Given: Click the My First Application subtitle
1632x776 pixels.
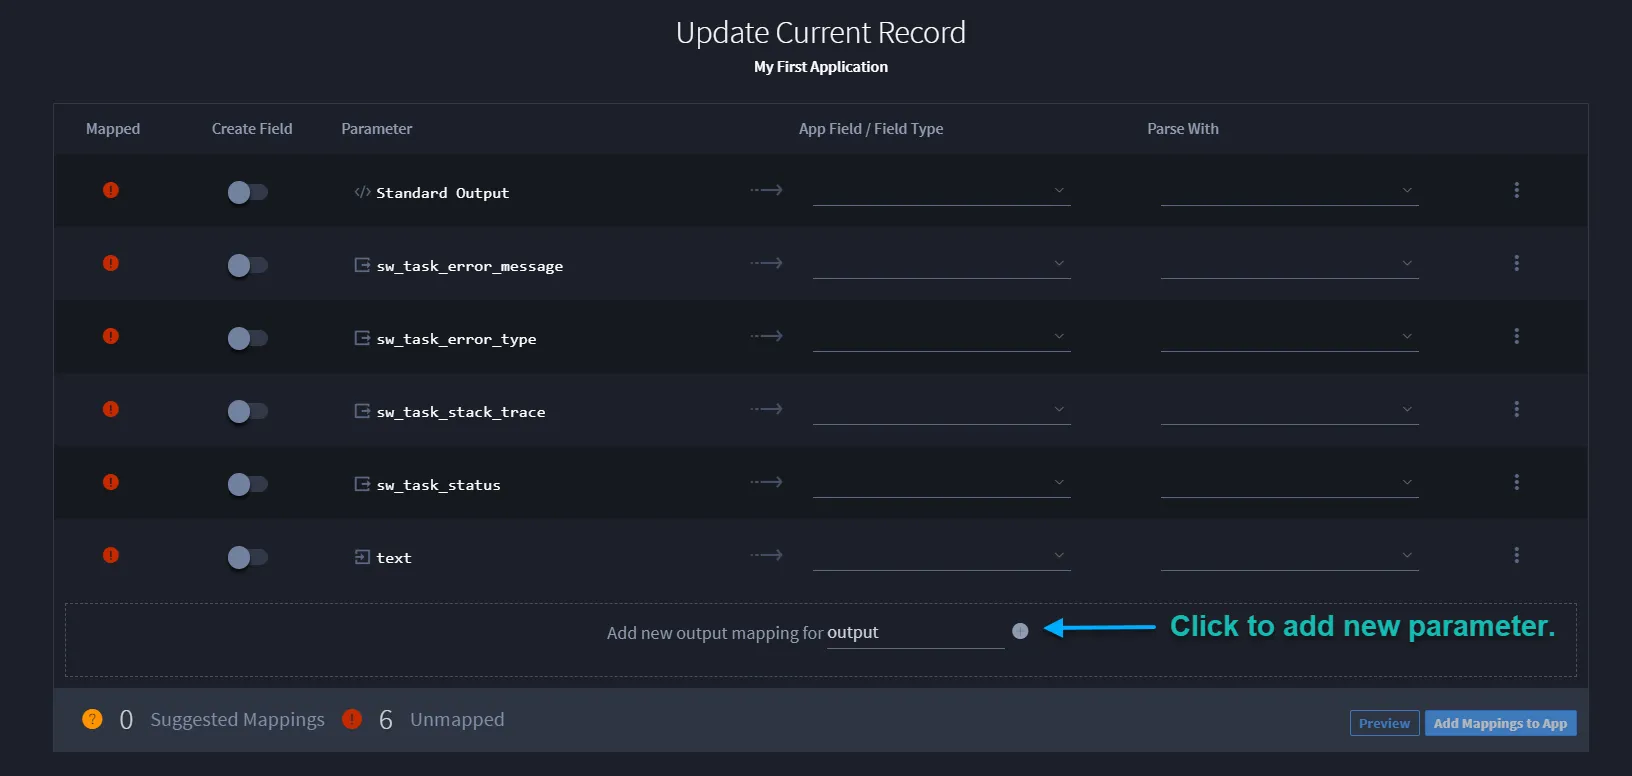Looking at the screenshot, I should 821,67.
